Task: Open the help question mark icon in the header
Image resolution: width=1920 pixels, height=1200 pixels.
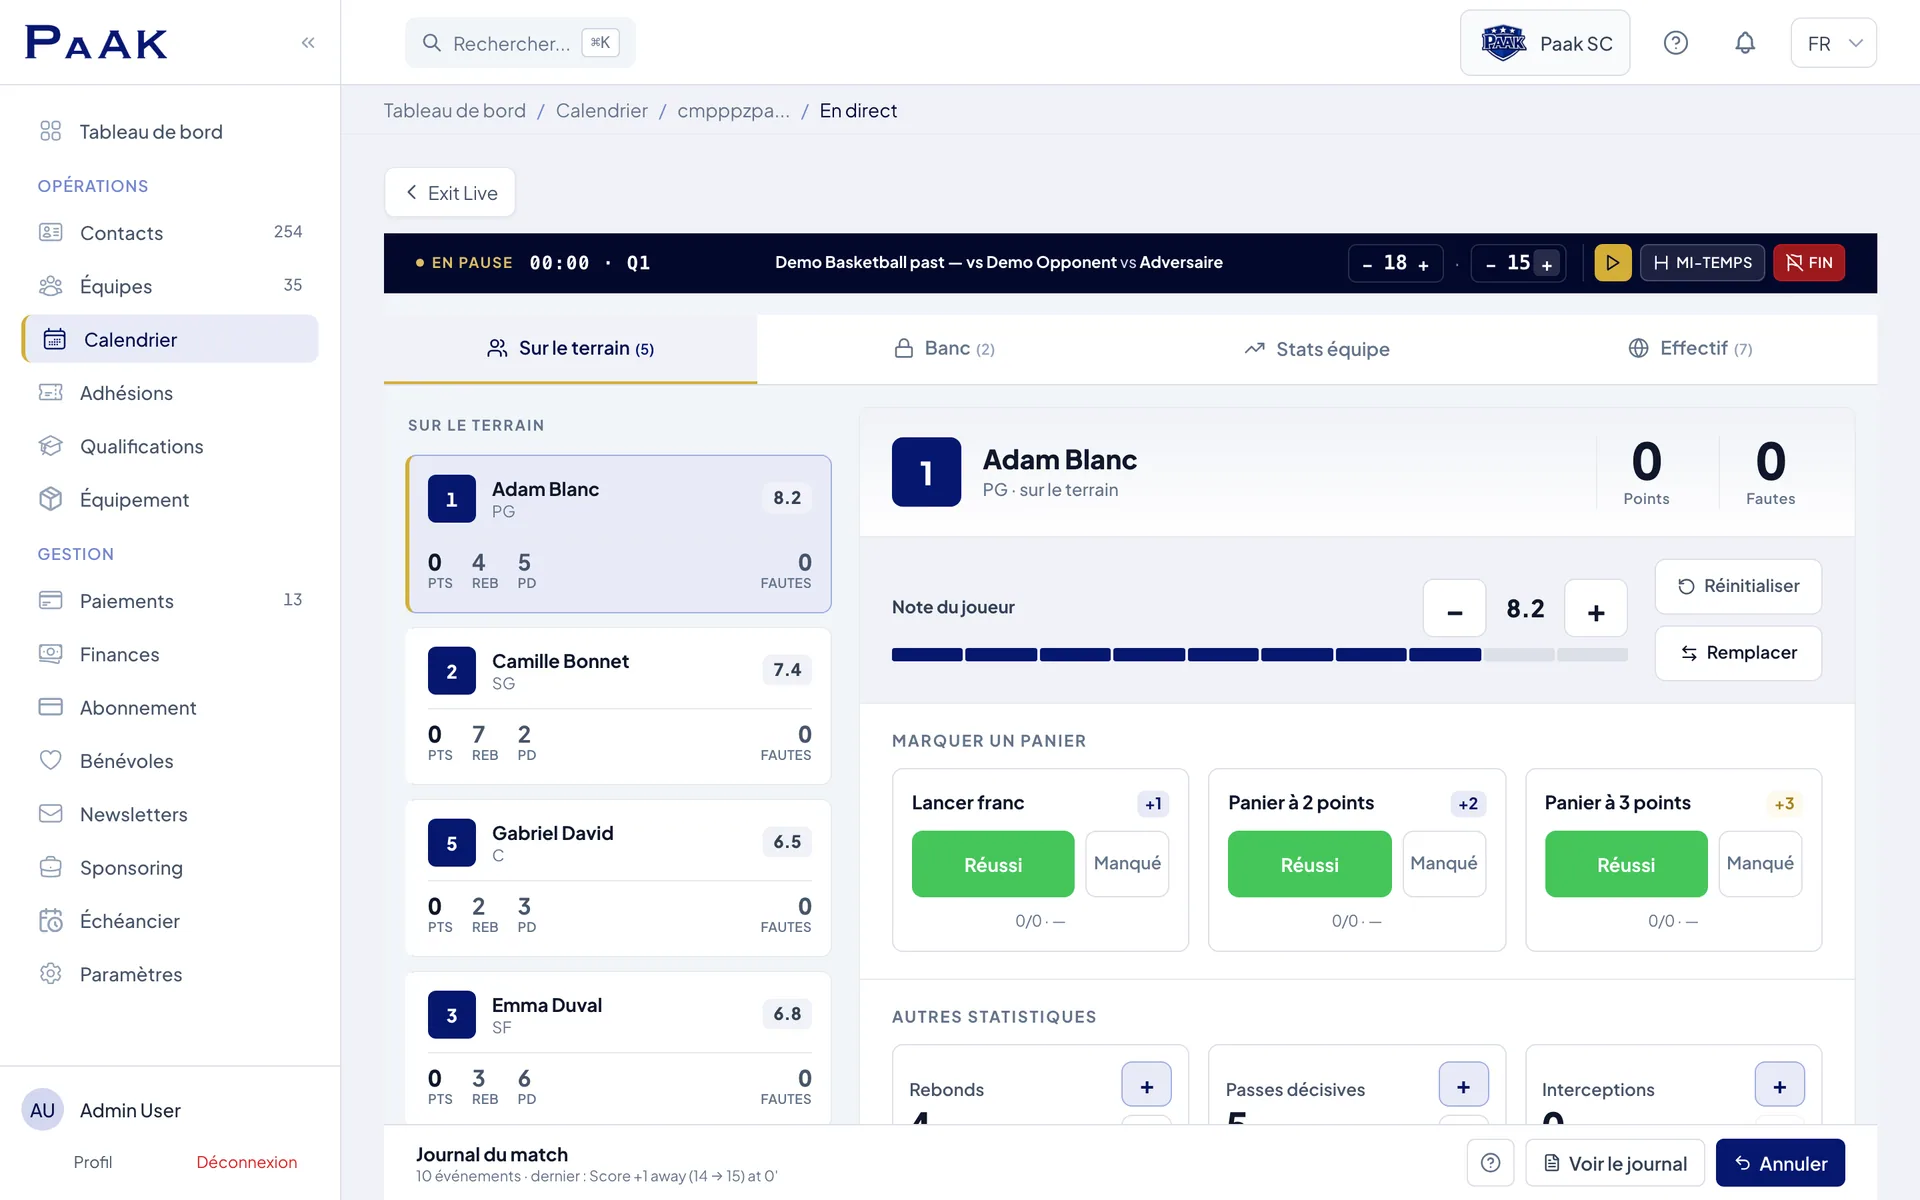Action: pyautogui.click(x=1676, y=43)
